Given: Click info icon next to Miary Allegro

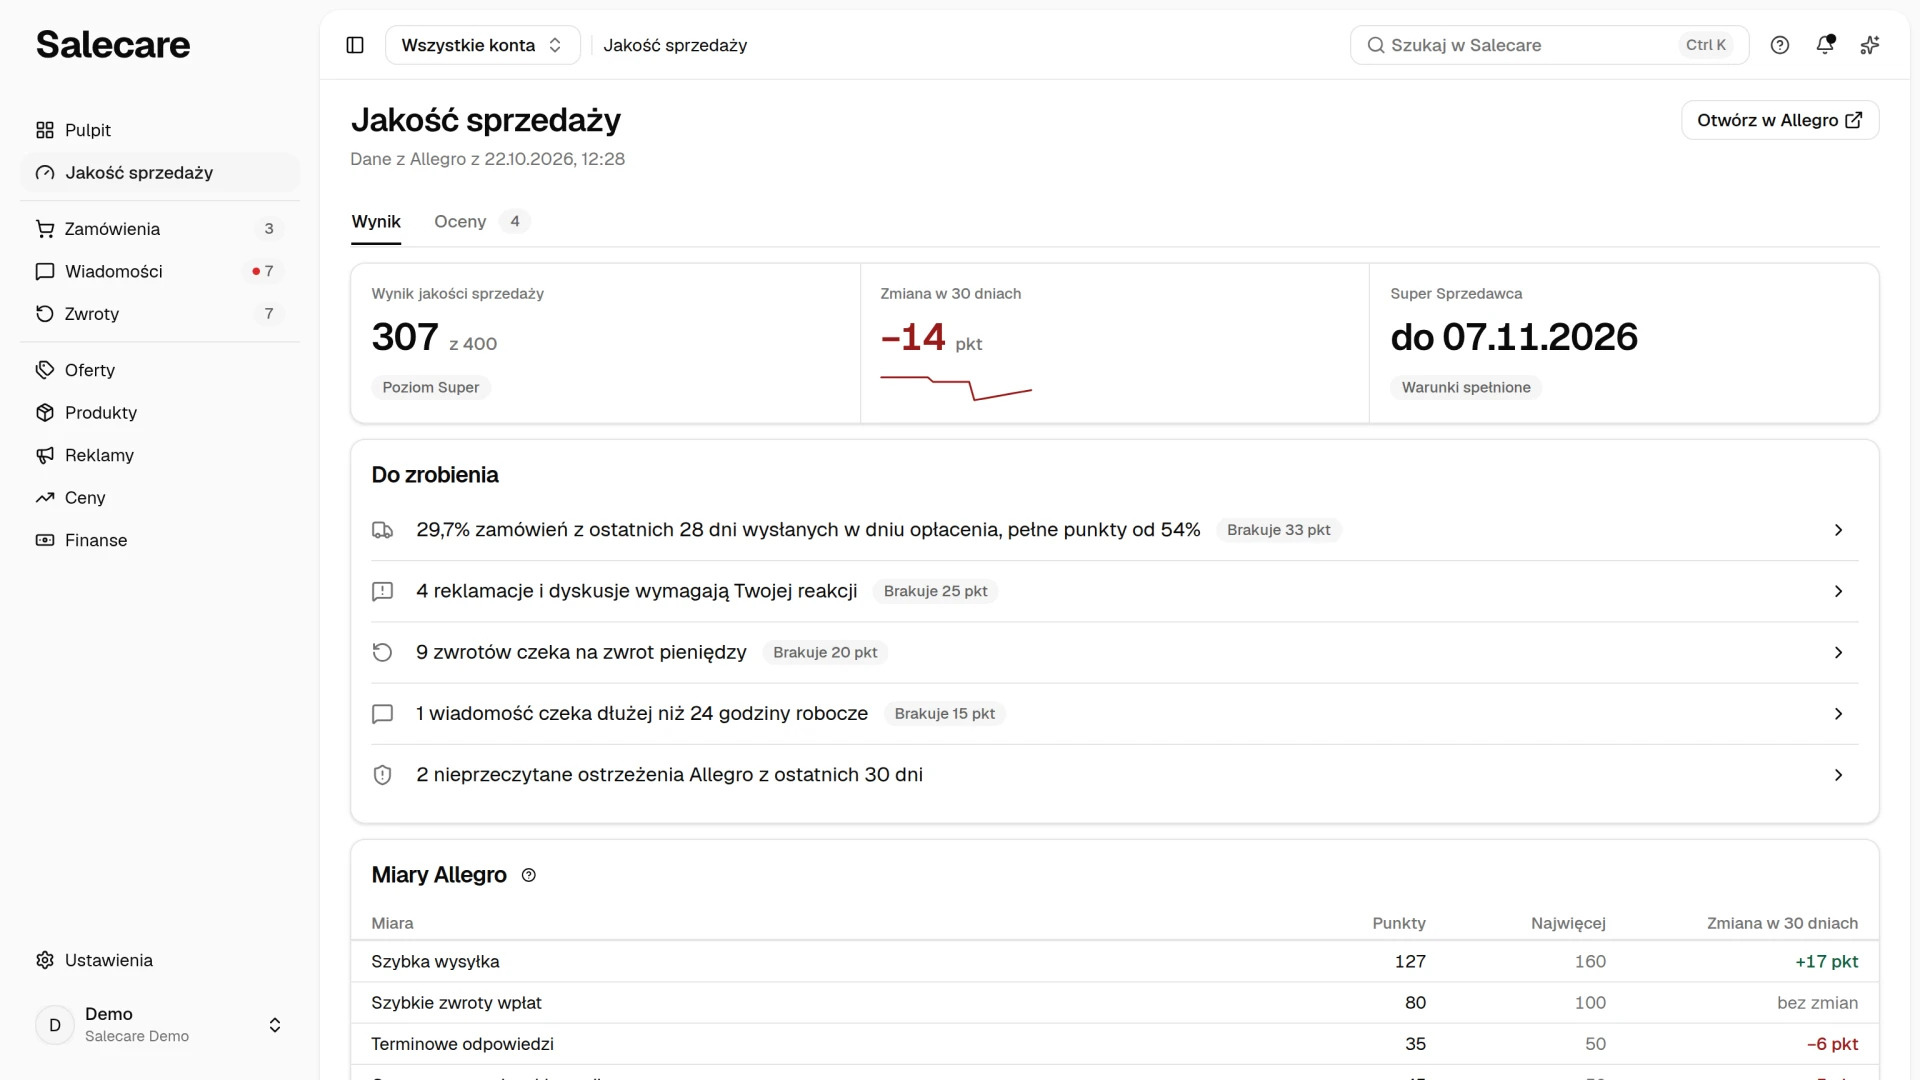Looking at the screenshot, I should (x=529, y=876).
